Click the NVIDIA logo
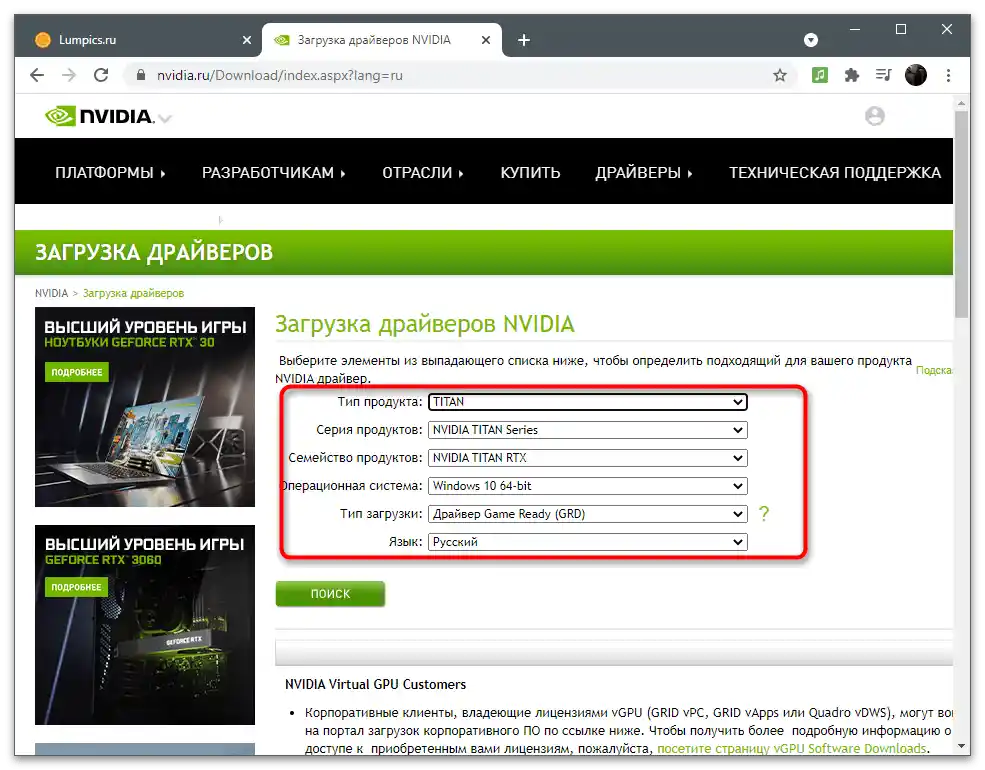The height and width of the screenshot is (770, 985). tap(99, 116)
